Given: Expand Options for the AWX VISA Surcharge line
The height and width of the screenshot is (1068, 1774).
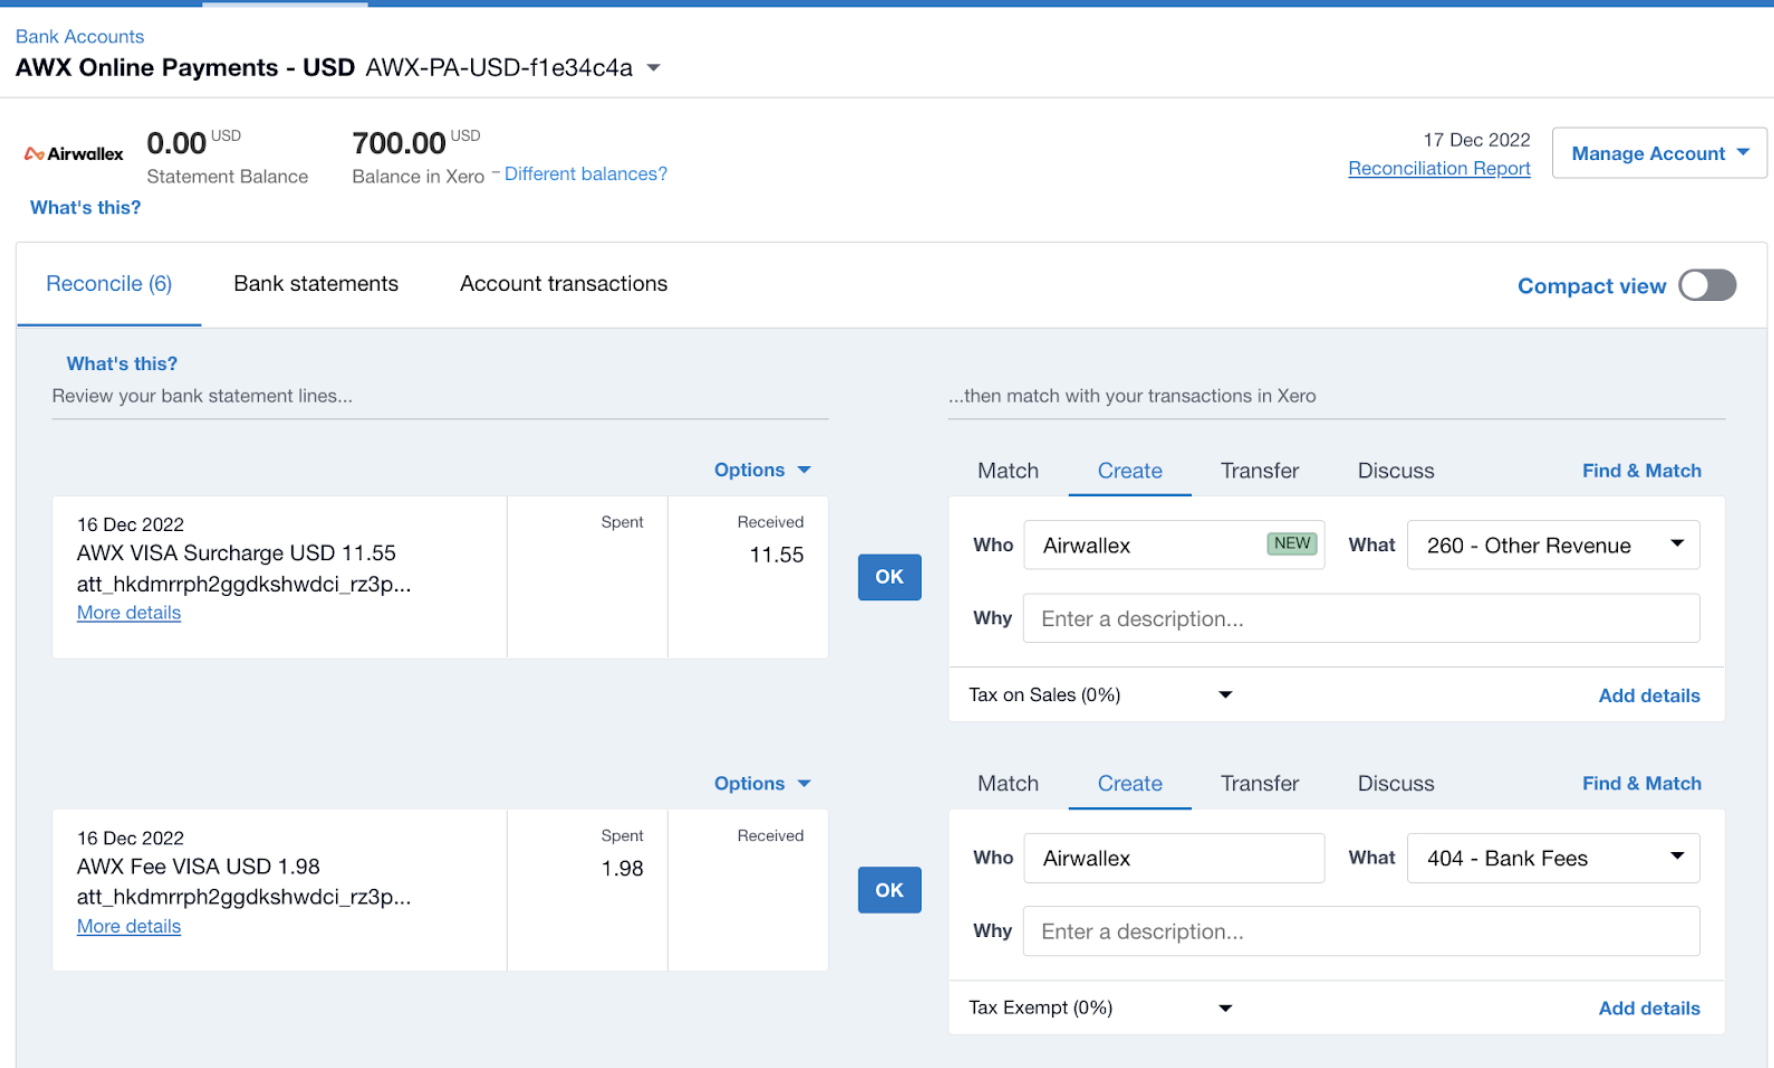Looking at the screenshot, I should (762, 470).
